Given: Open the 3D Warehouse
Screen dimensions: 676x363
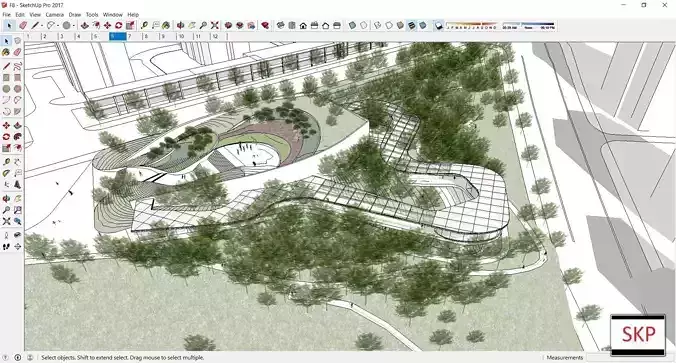Looking at the screenshot, I should point(228,26).
